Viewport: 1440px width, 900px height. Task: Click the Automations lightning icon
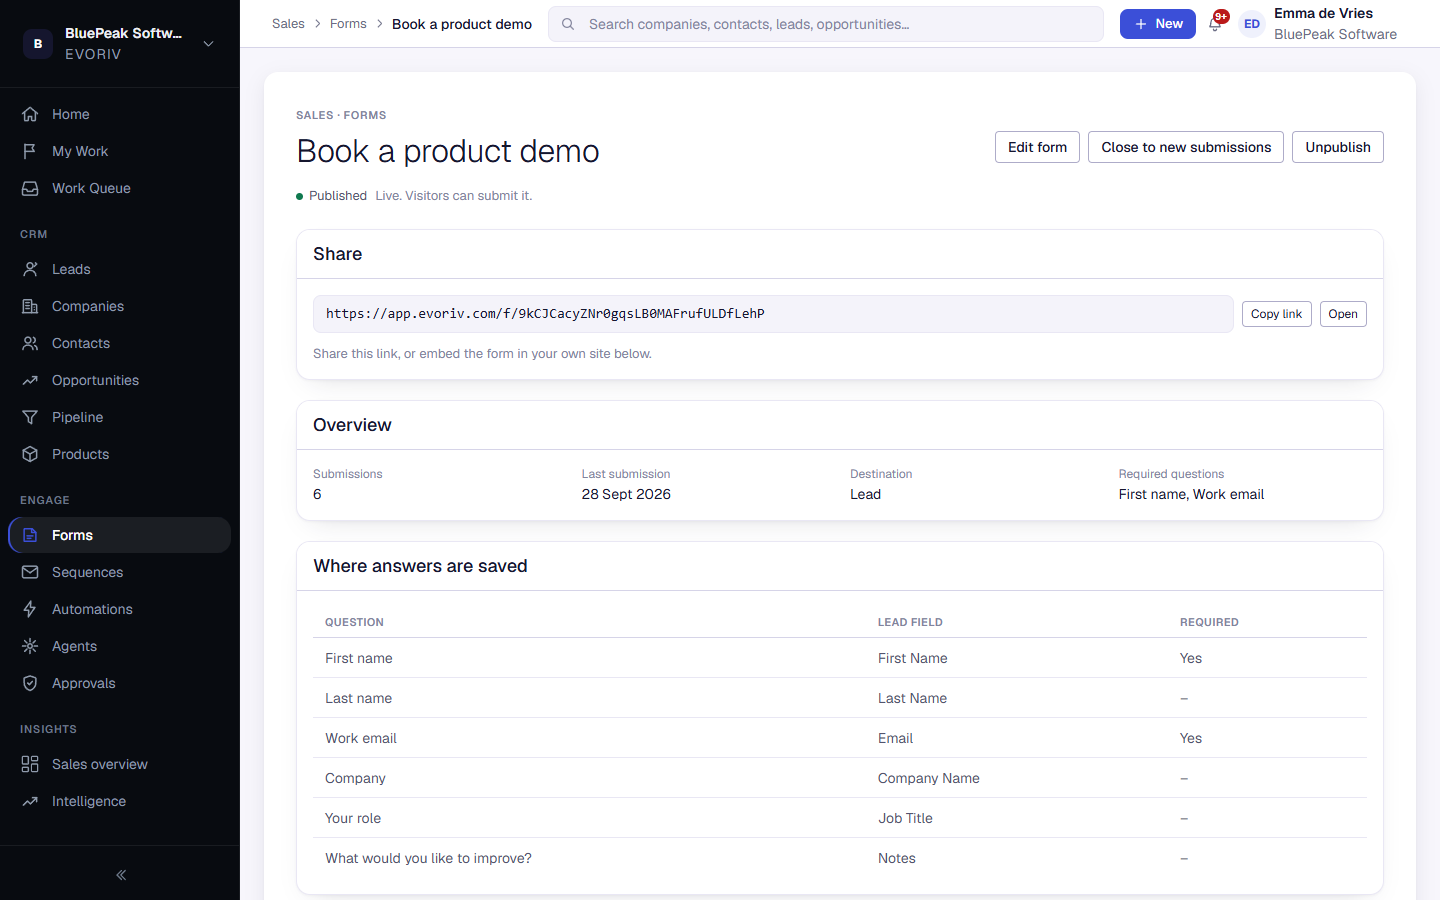pos(30,609)
